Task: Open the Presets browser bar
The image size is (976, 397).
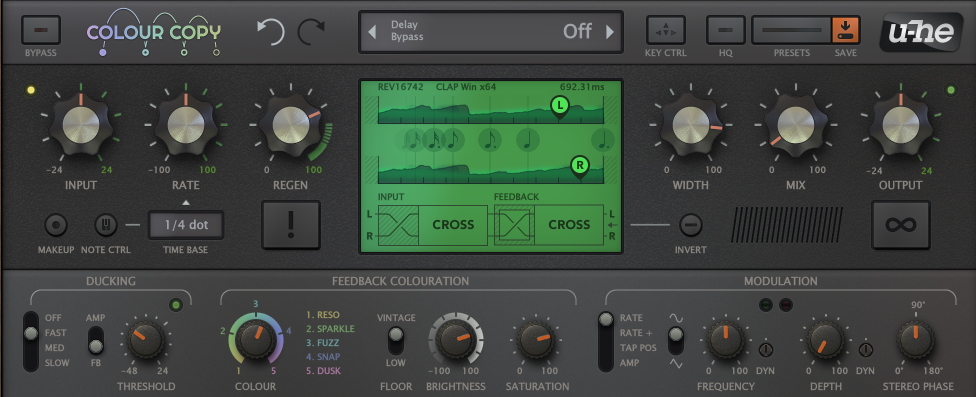Action: pyautogui.click(x=792, y=30)
